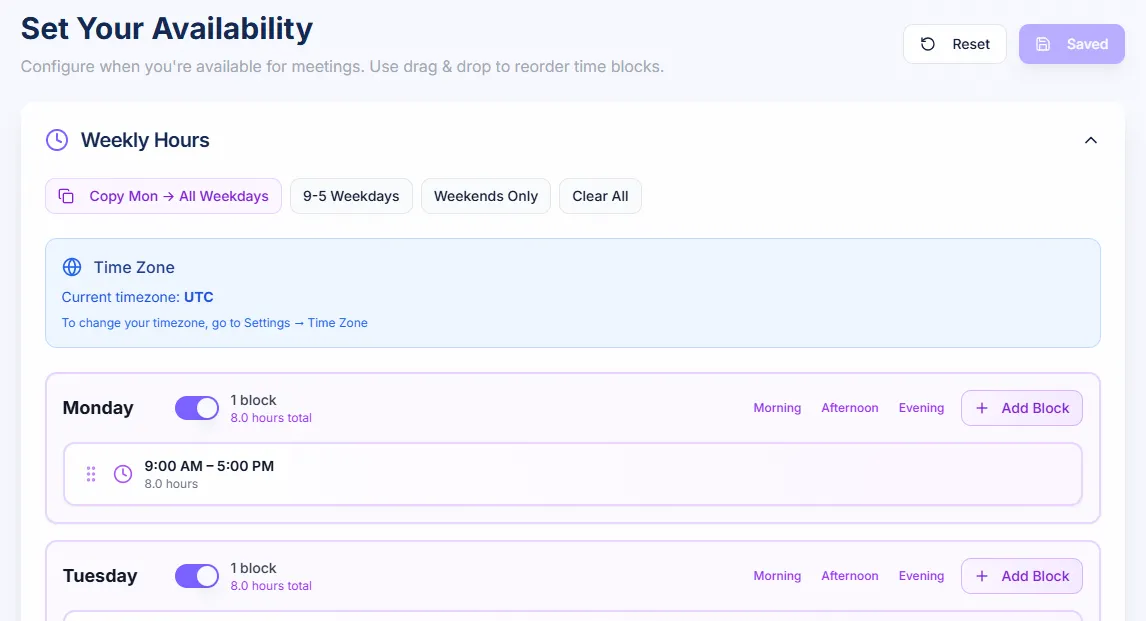The height and width of the screenshot is (621, 1146).
Task: Collapse the Weekly Hours section
Action: coord(1091,140)
